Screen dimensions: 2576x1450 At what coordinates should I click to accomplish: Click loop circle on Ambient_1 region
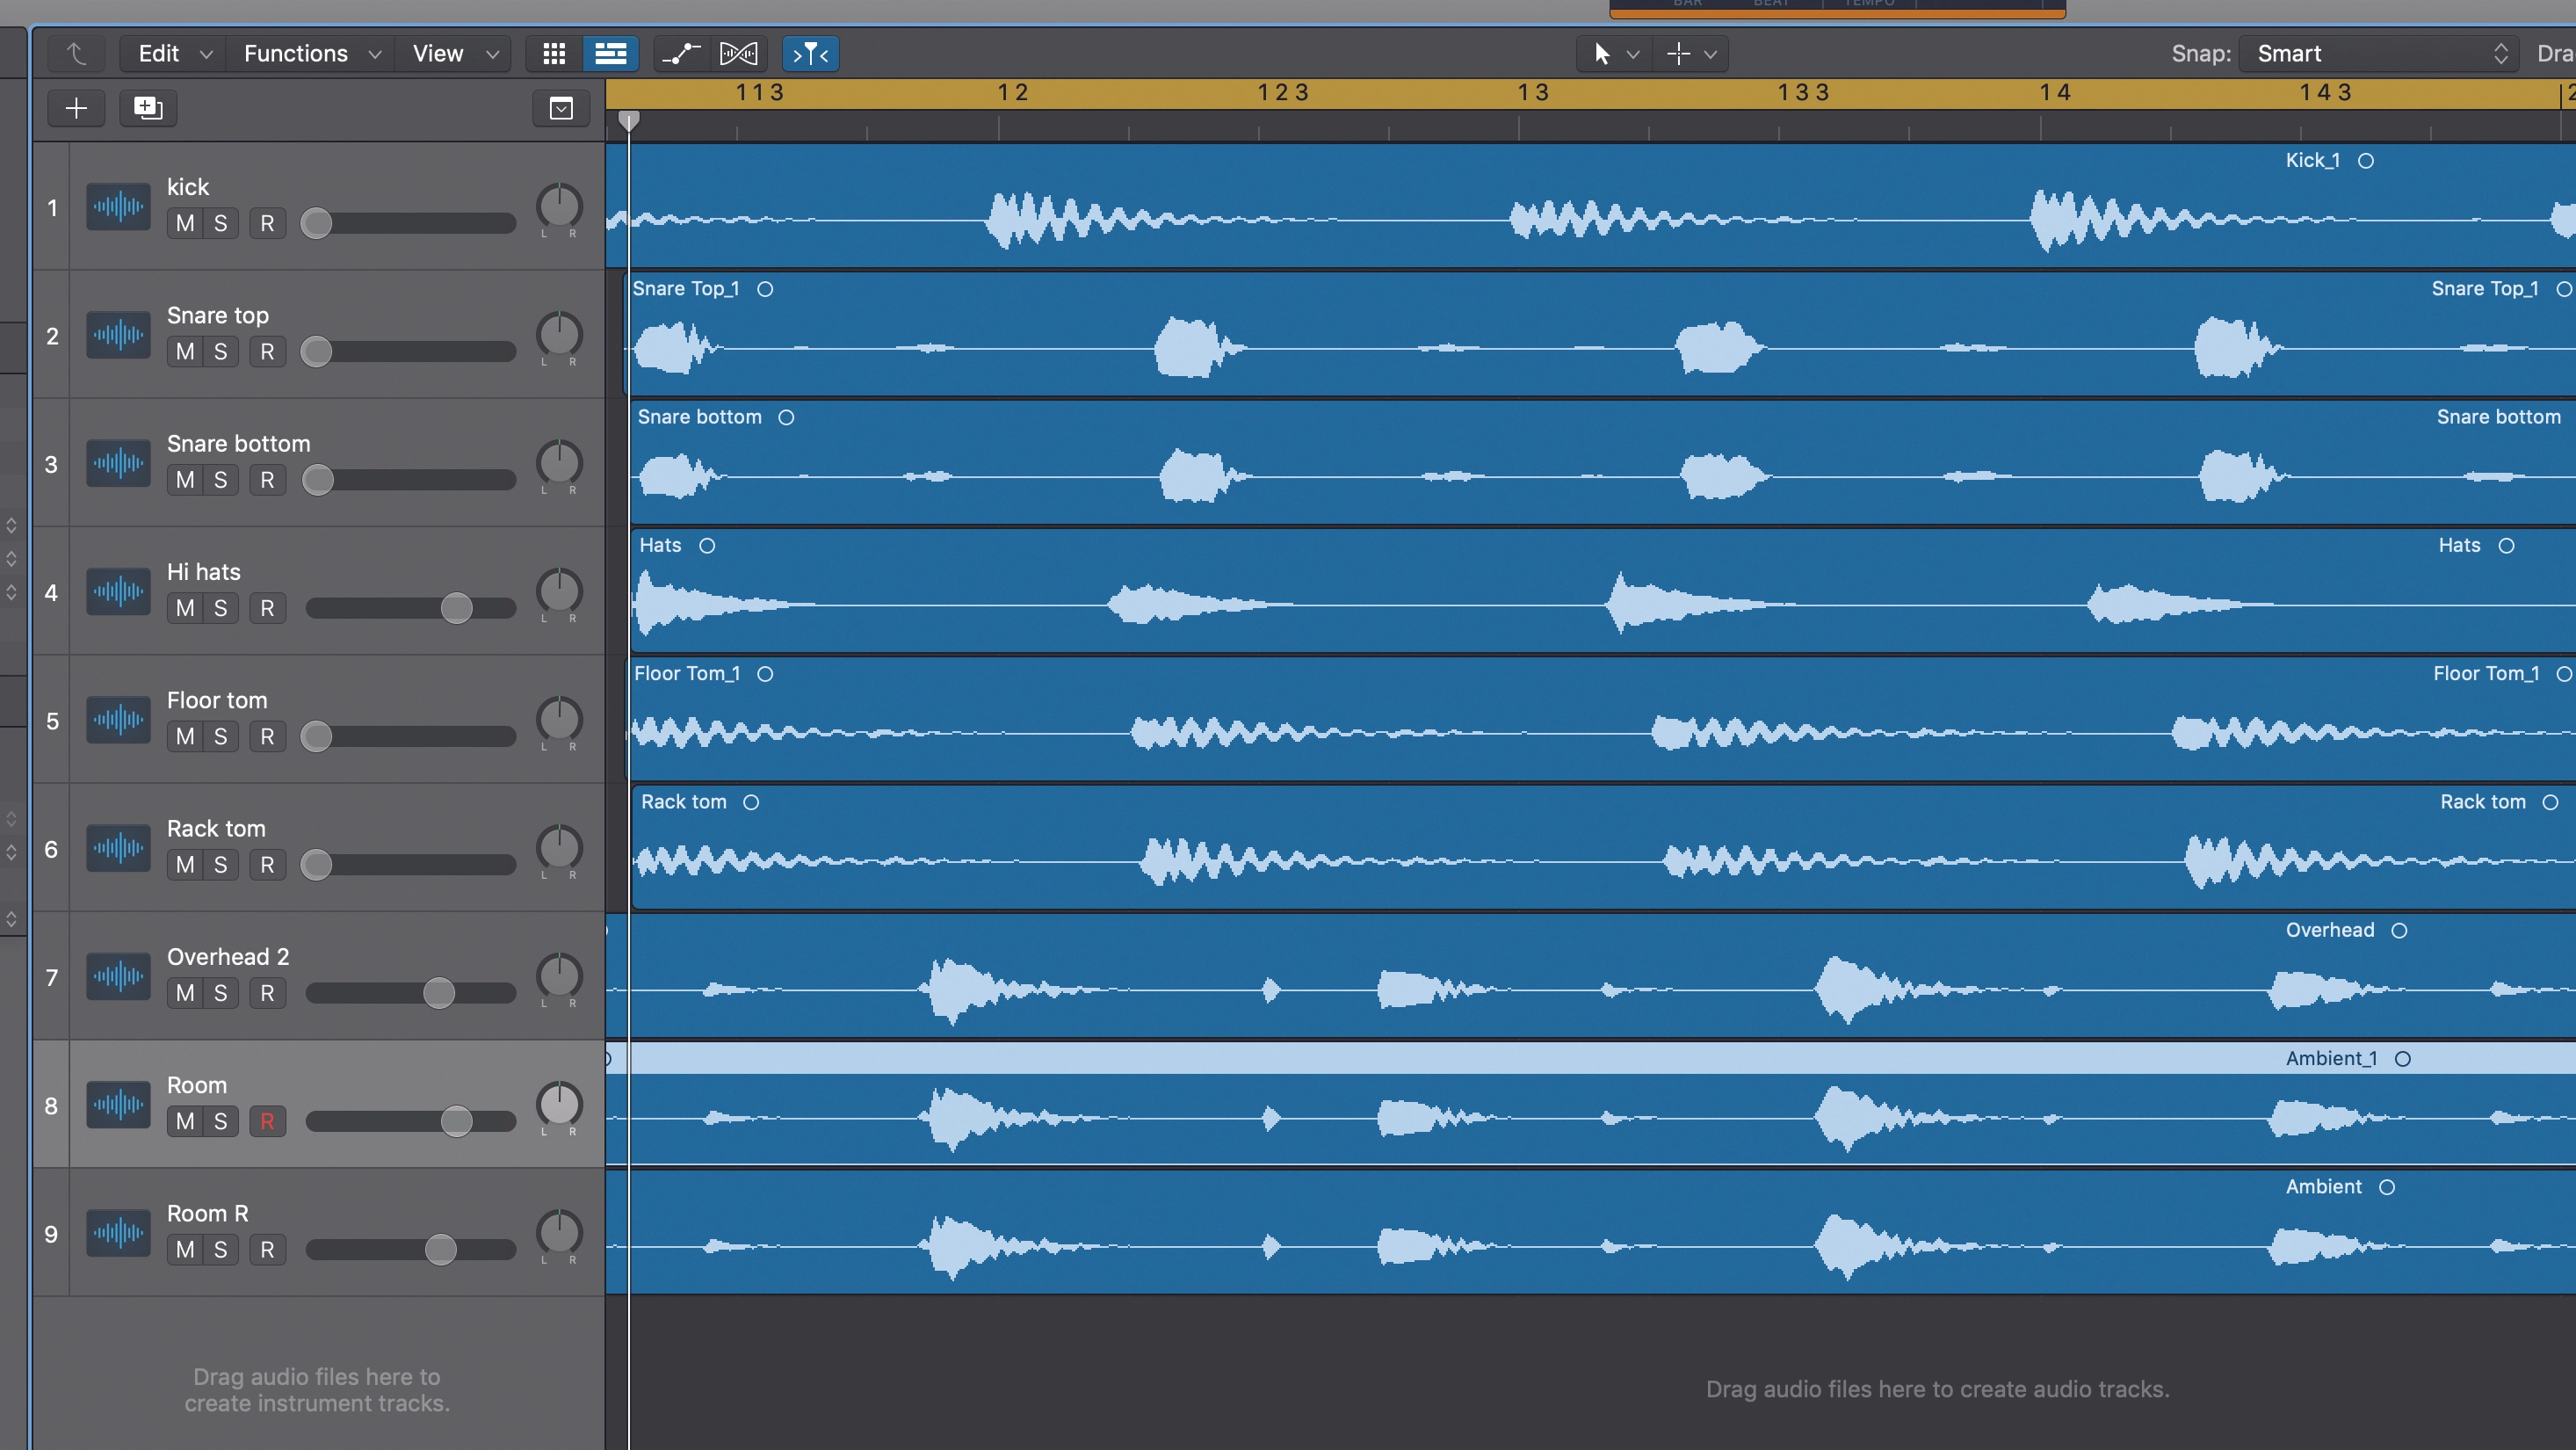(x=2402, y=1059)
